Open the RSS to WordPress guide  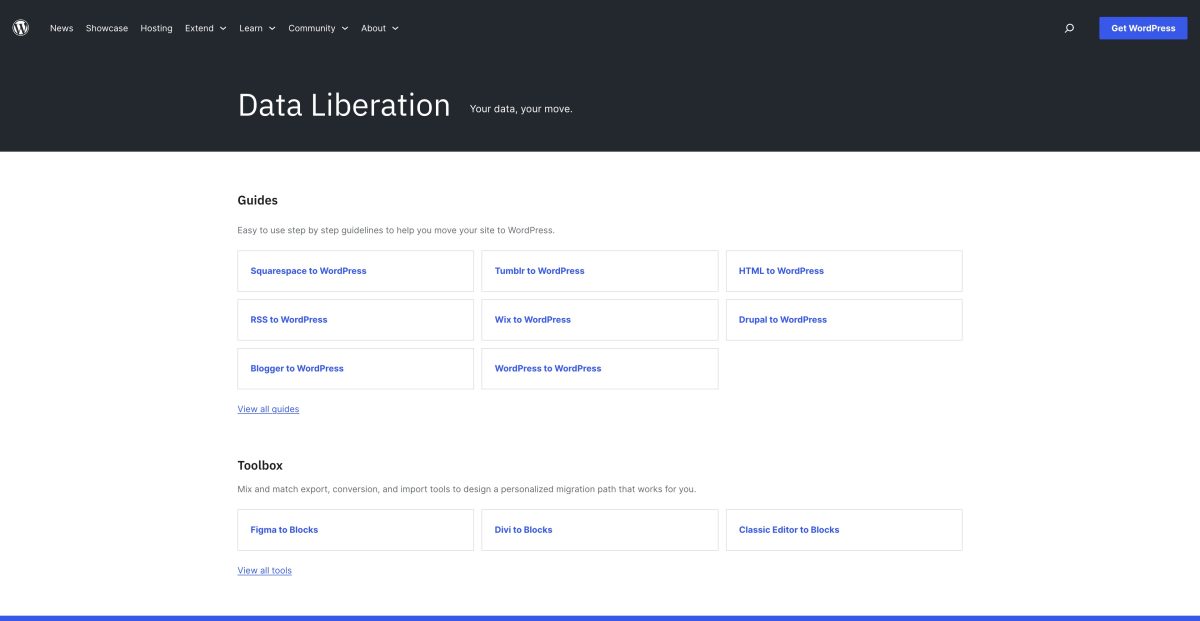[x=288, y=319]
